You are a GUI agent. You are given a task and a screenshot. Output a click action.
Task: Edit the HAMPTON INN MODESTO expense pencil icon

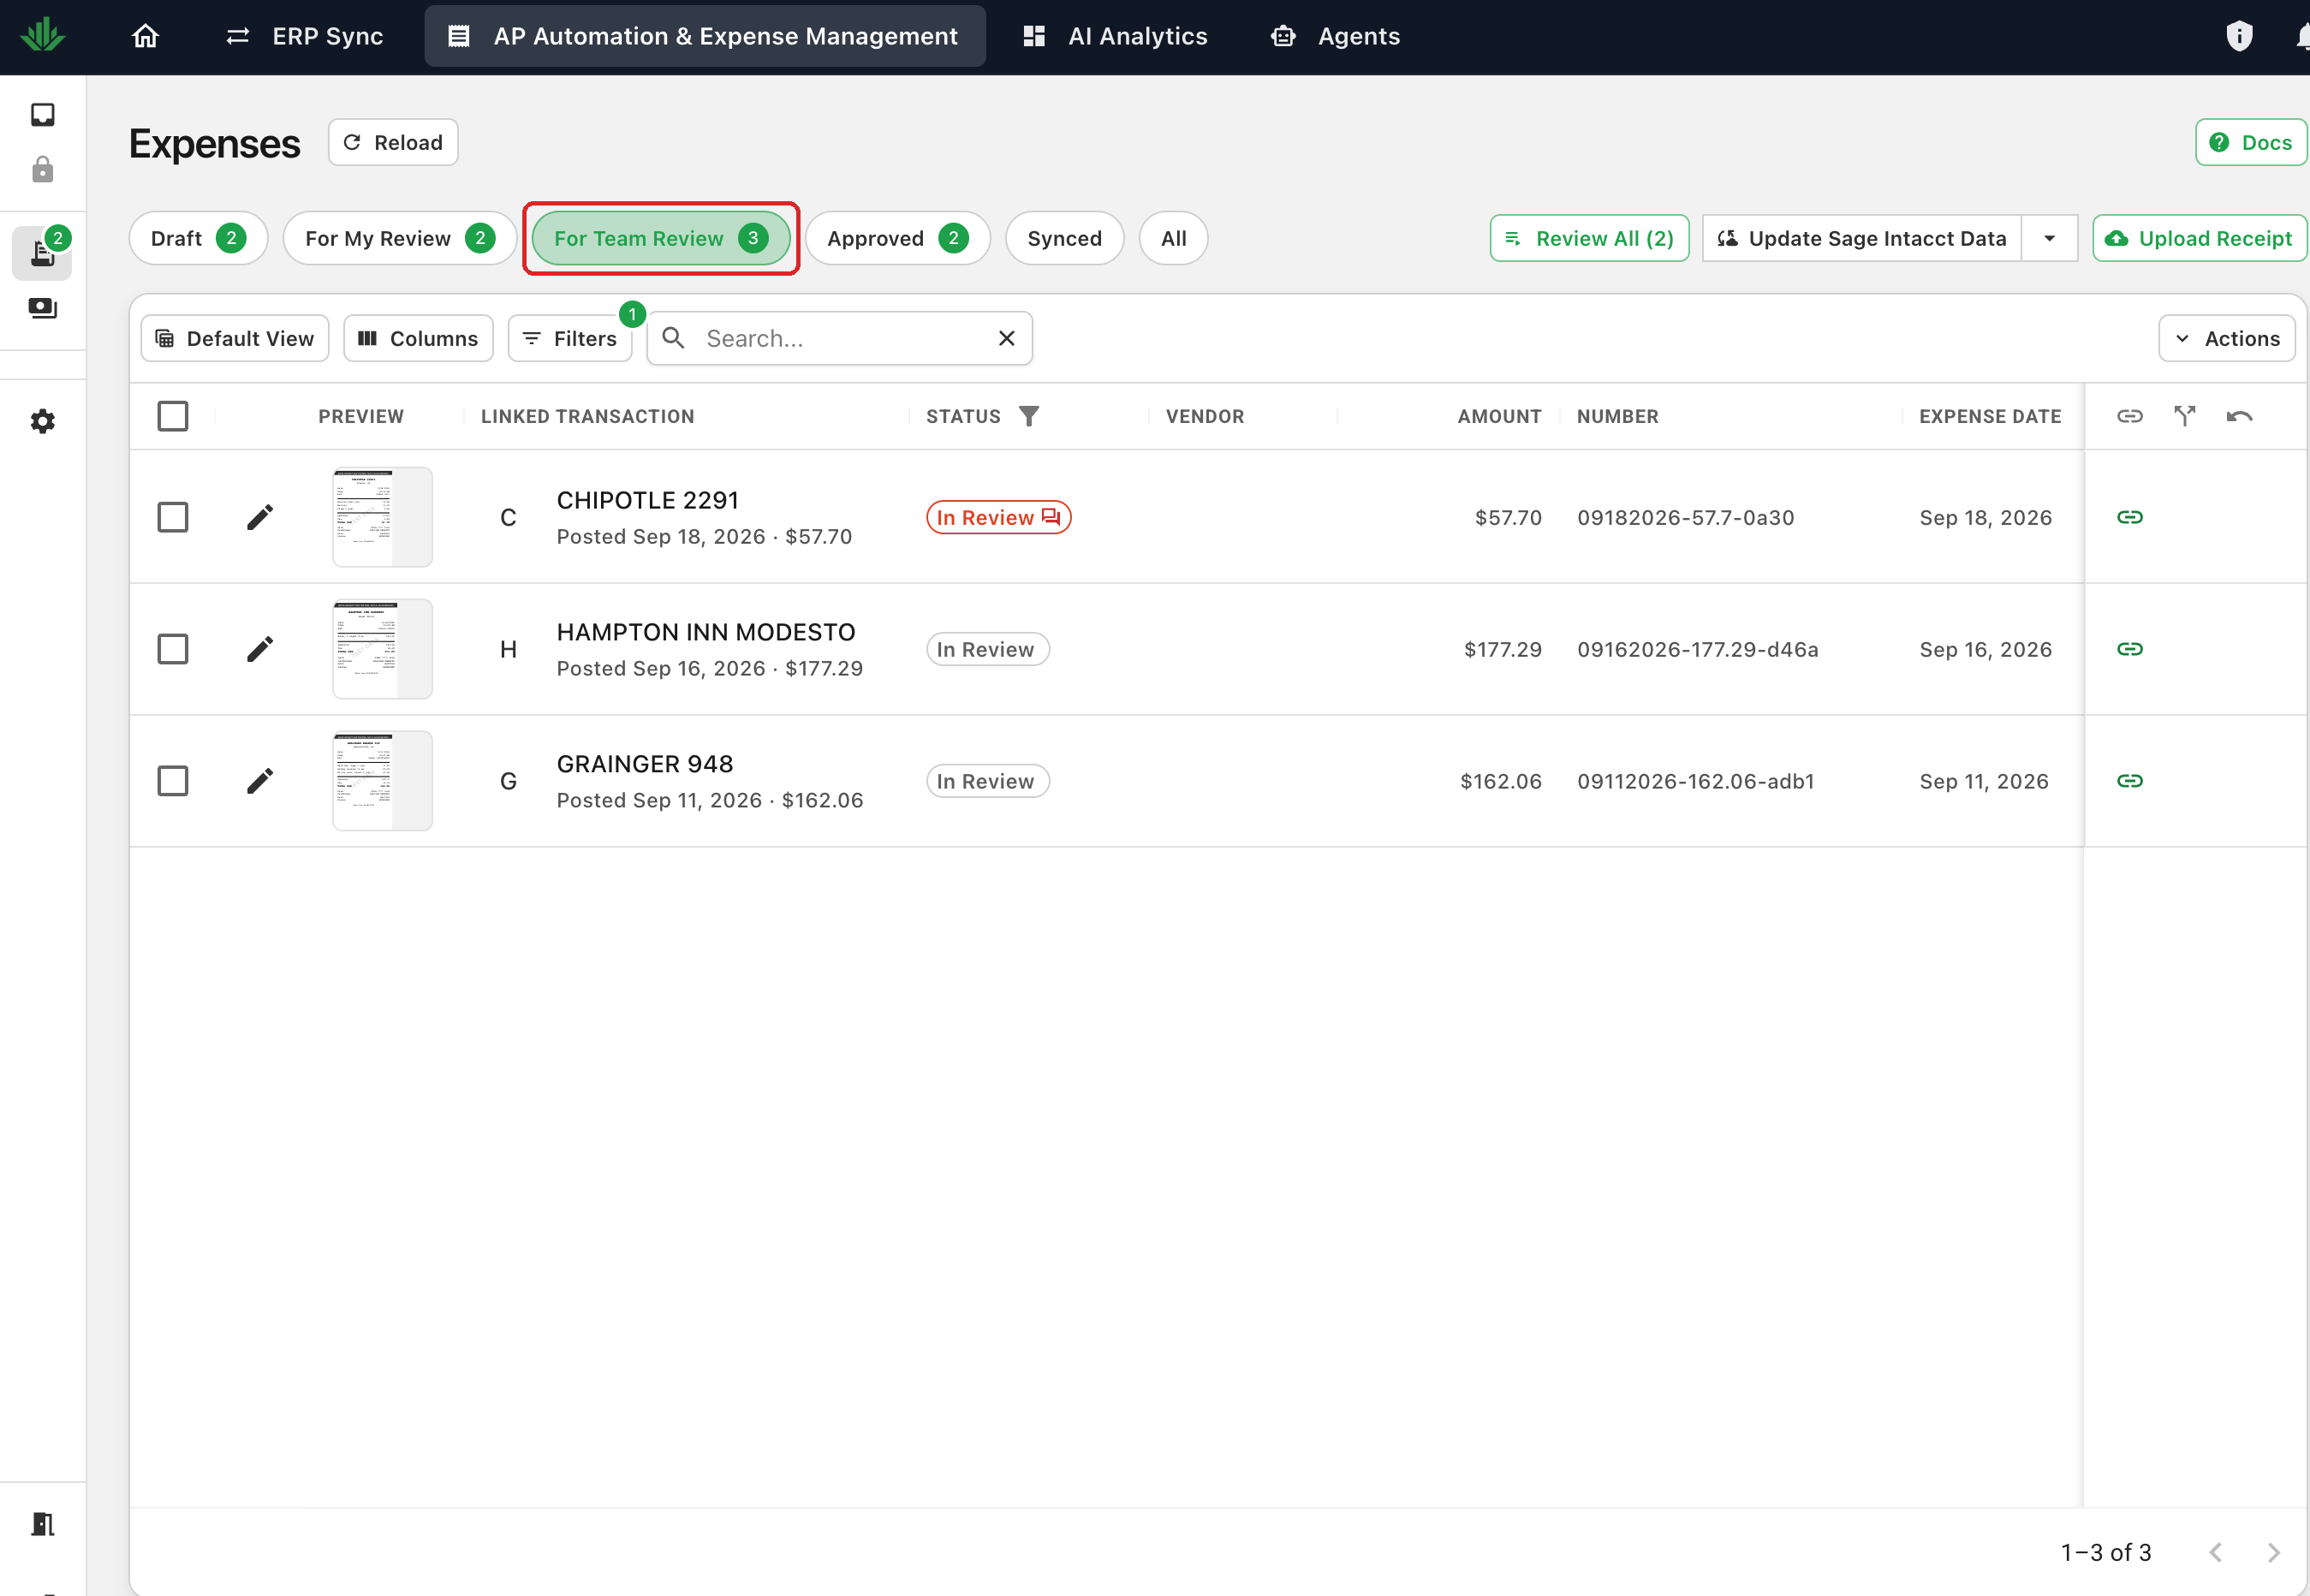coord(260,650)
